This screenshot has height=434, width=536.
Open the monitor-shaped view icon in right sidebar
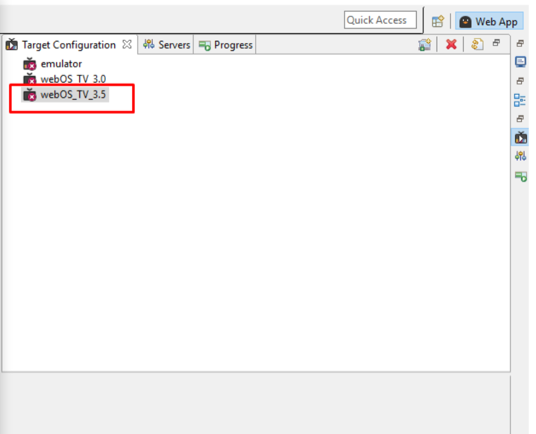click(520, 62)
